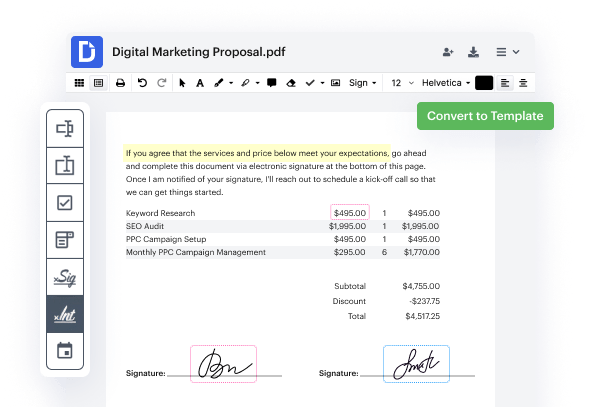Select the date field sidebar icon
The width and height of the screenshot is (594, 407).
pyautogui.click(x=65, y=351)
